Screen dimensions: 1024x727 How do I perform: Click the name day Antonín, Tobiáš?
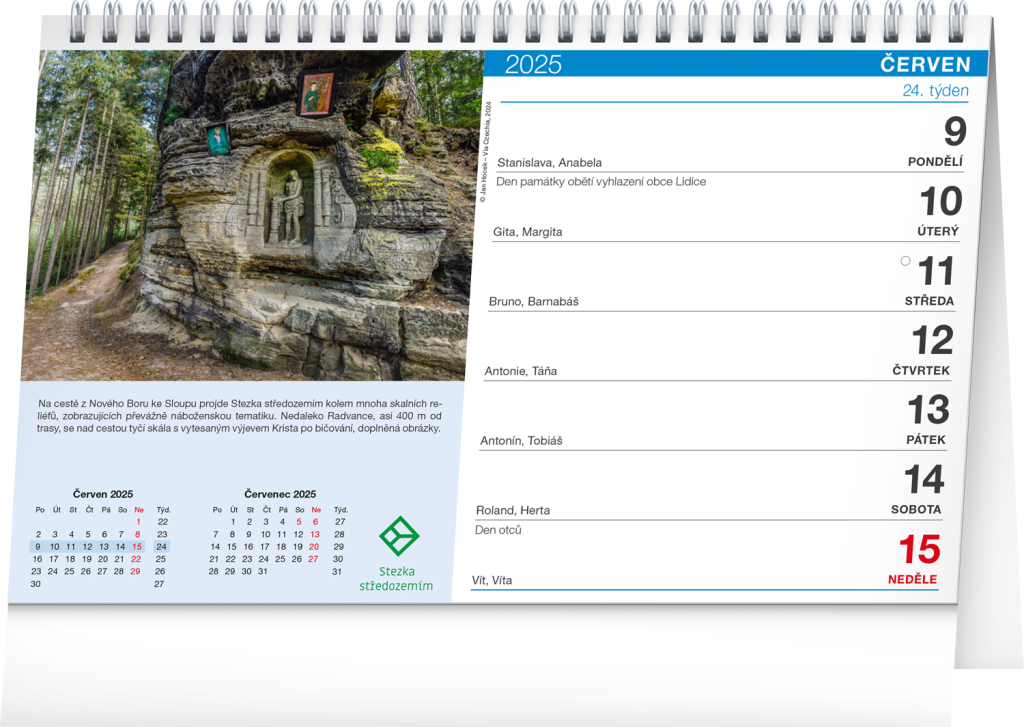click(x=521, y=441)
